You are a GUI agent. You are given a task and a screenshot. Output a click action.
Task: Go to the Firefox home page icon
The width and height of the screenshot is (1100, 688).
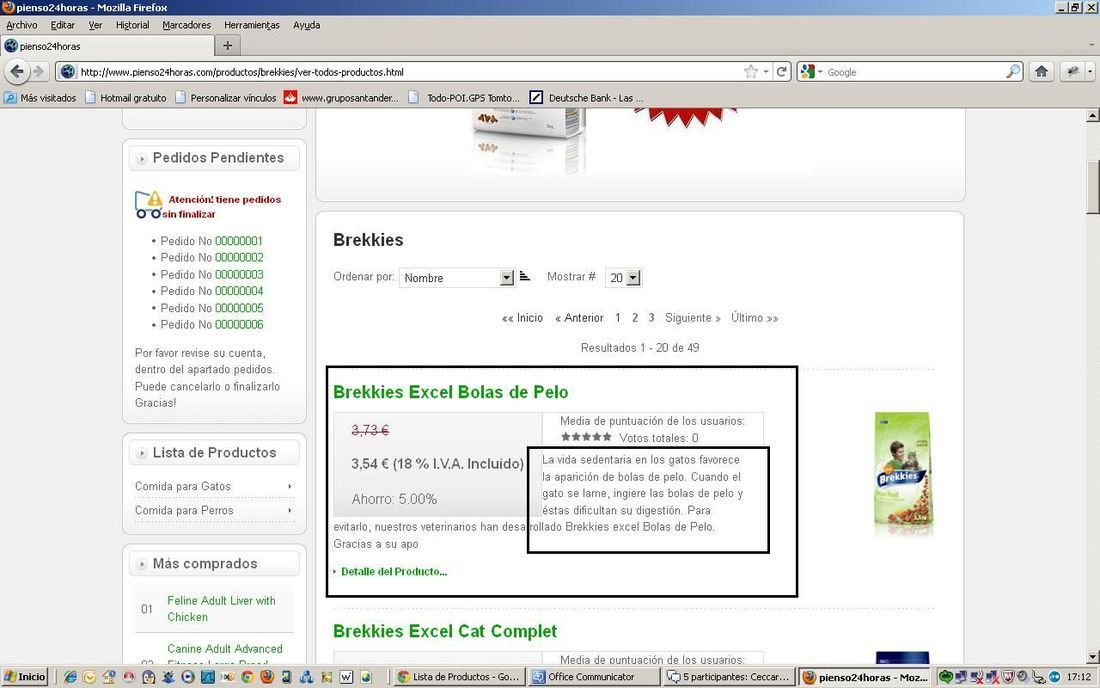point(1042,72)
